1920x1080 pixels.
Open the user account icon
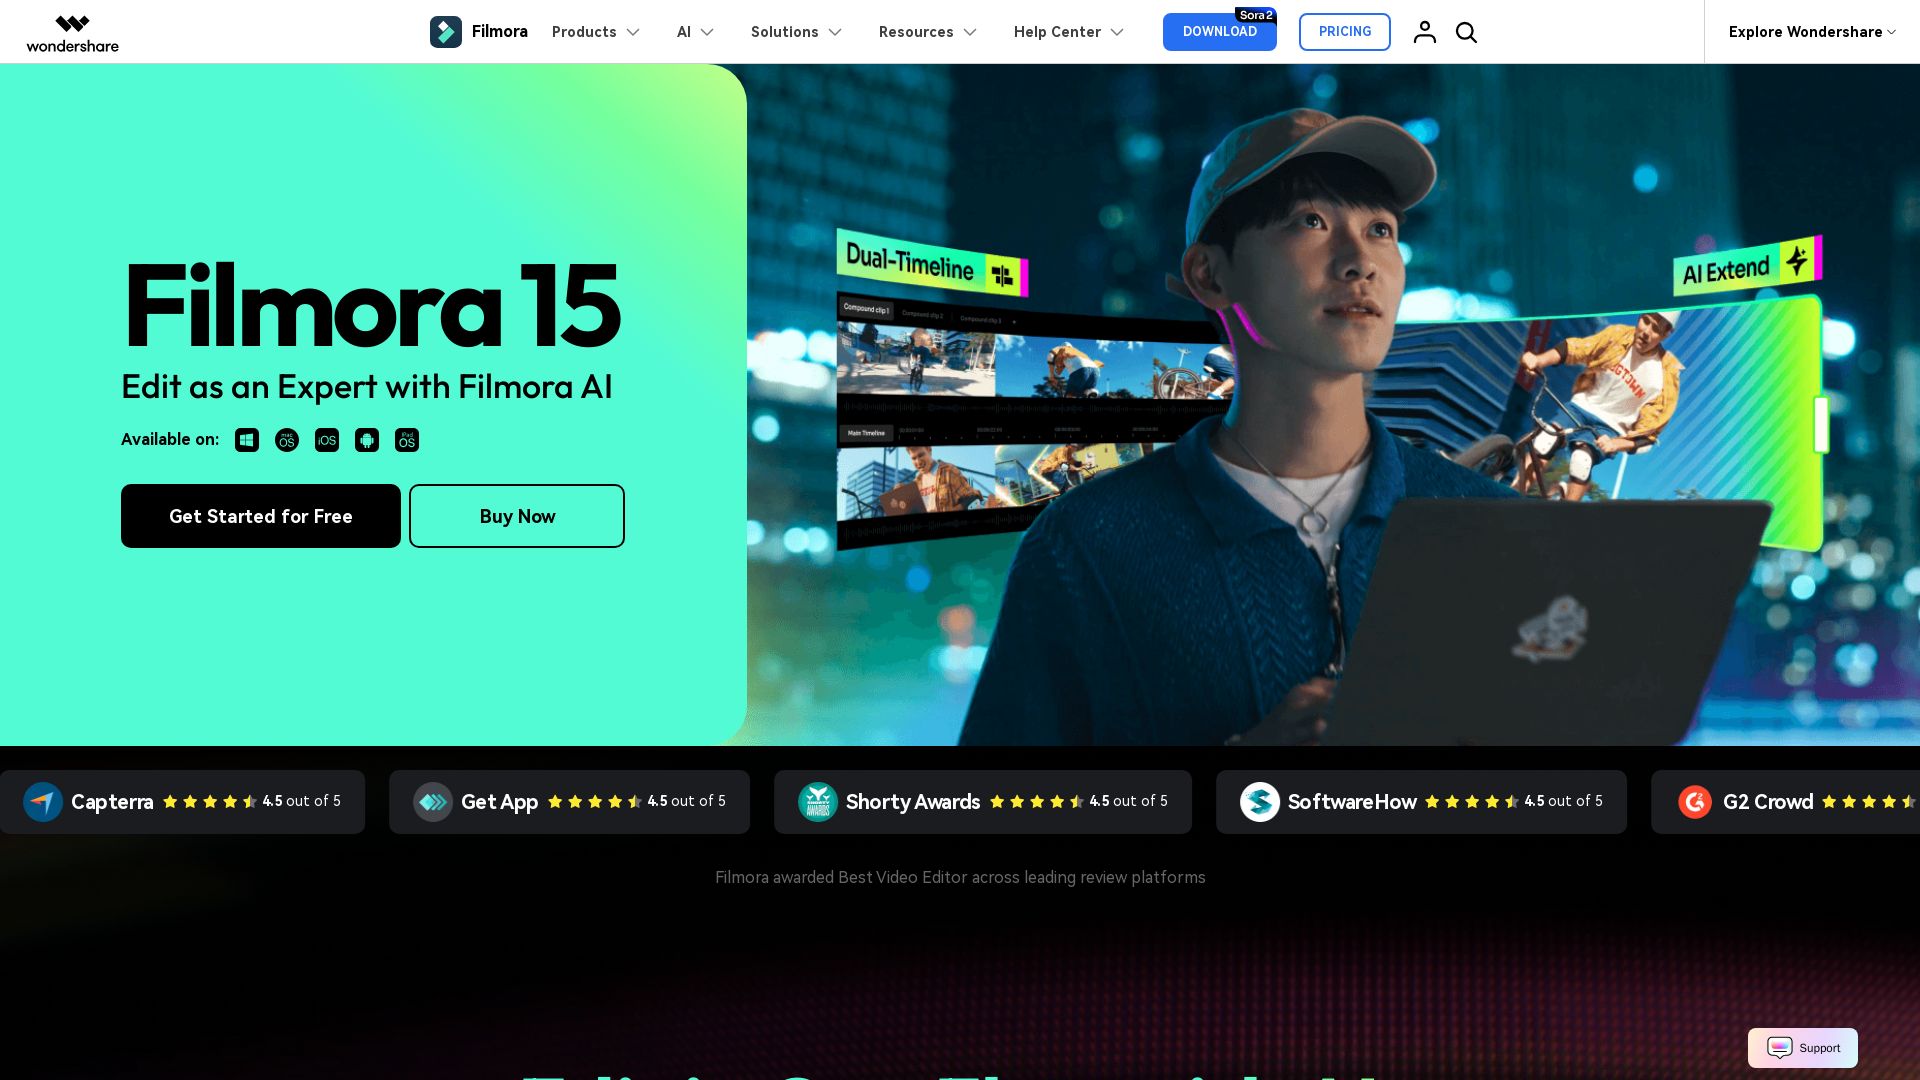(1425, 32)
